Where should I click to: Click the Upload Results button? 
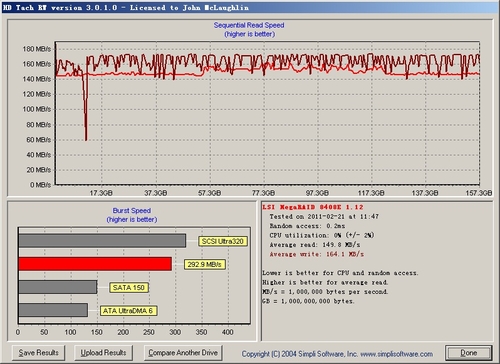coord(103,353)
